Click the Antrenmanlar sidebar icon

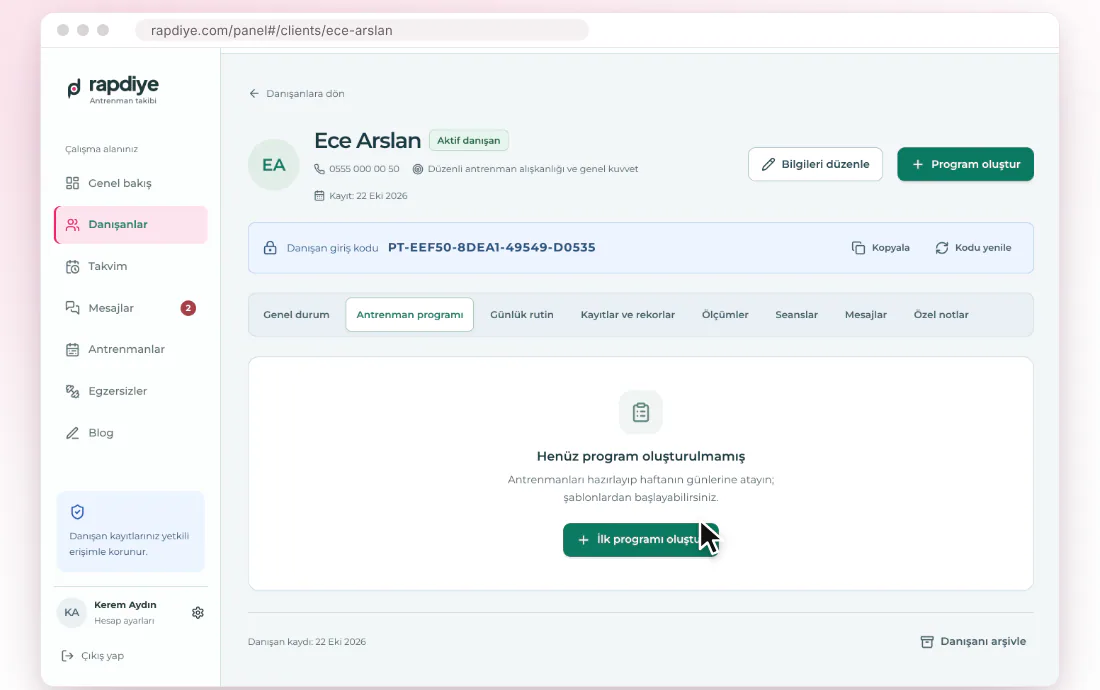coord(72,349)
